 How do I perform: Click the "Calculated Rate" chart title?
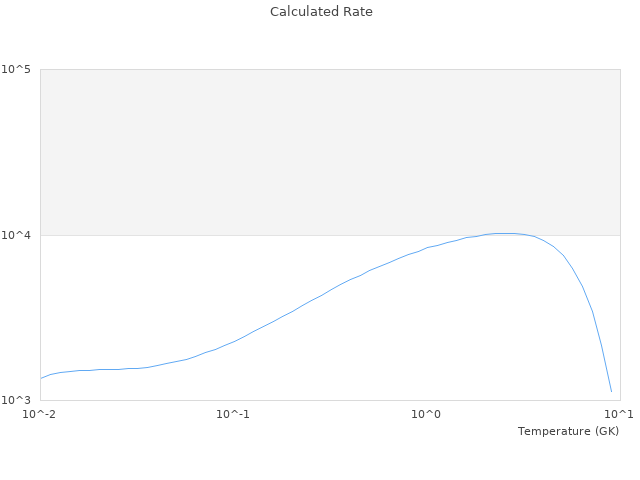tap(320, 12)
